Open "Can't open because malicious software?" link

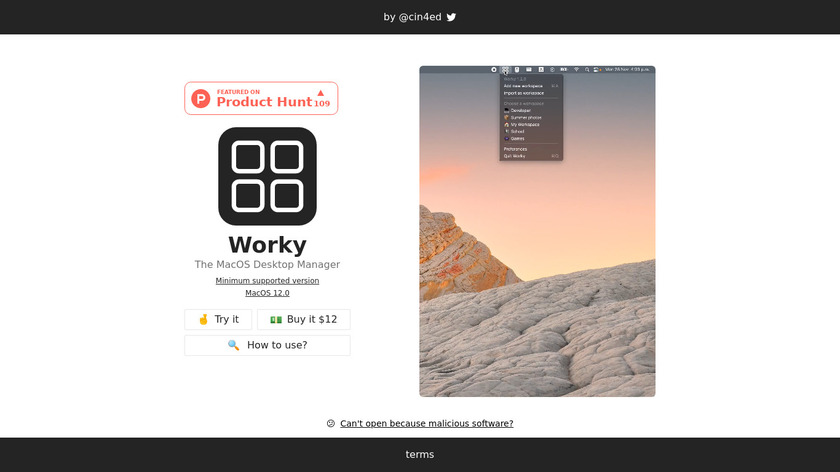(x=426, y=423)
